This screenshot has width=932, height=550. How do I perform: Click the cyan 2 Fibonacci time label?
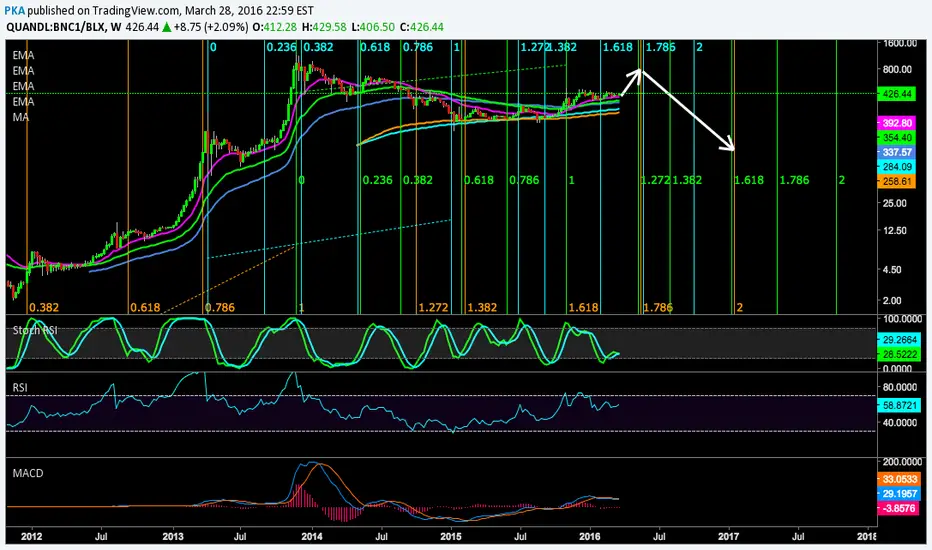[699, 47]
